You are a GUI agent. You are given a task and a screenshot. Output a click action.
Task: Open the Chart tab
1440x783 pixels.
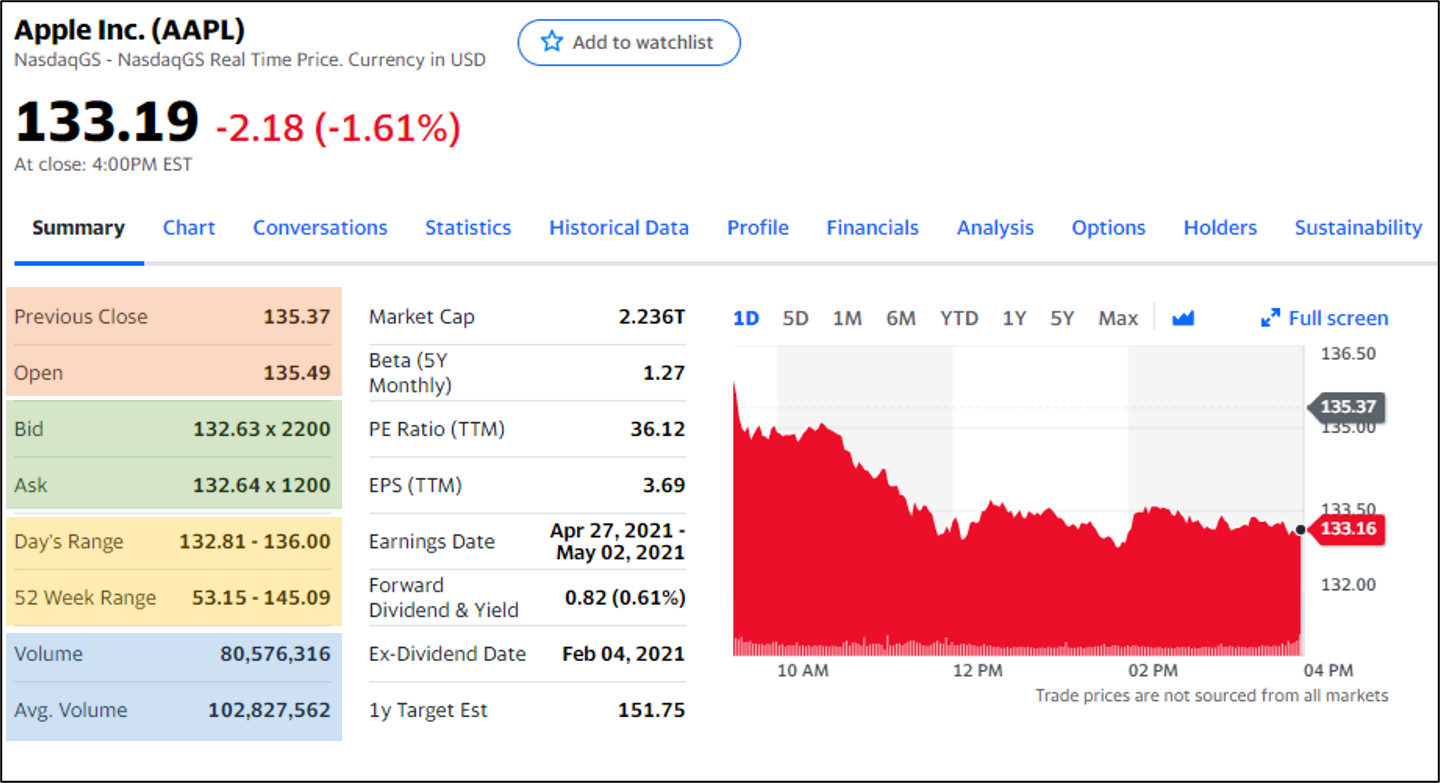(189, 228)
